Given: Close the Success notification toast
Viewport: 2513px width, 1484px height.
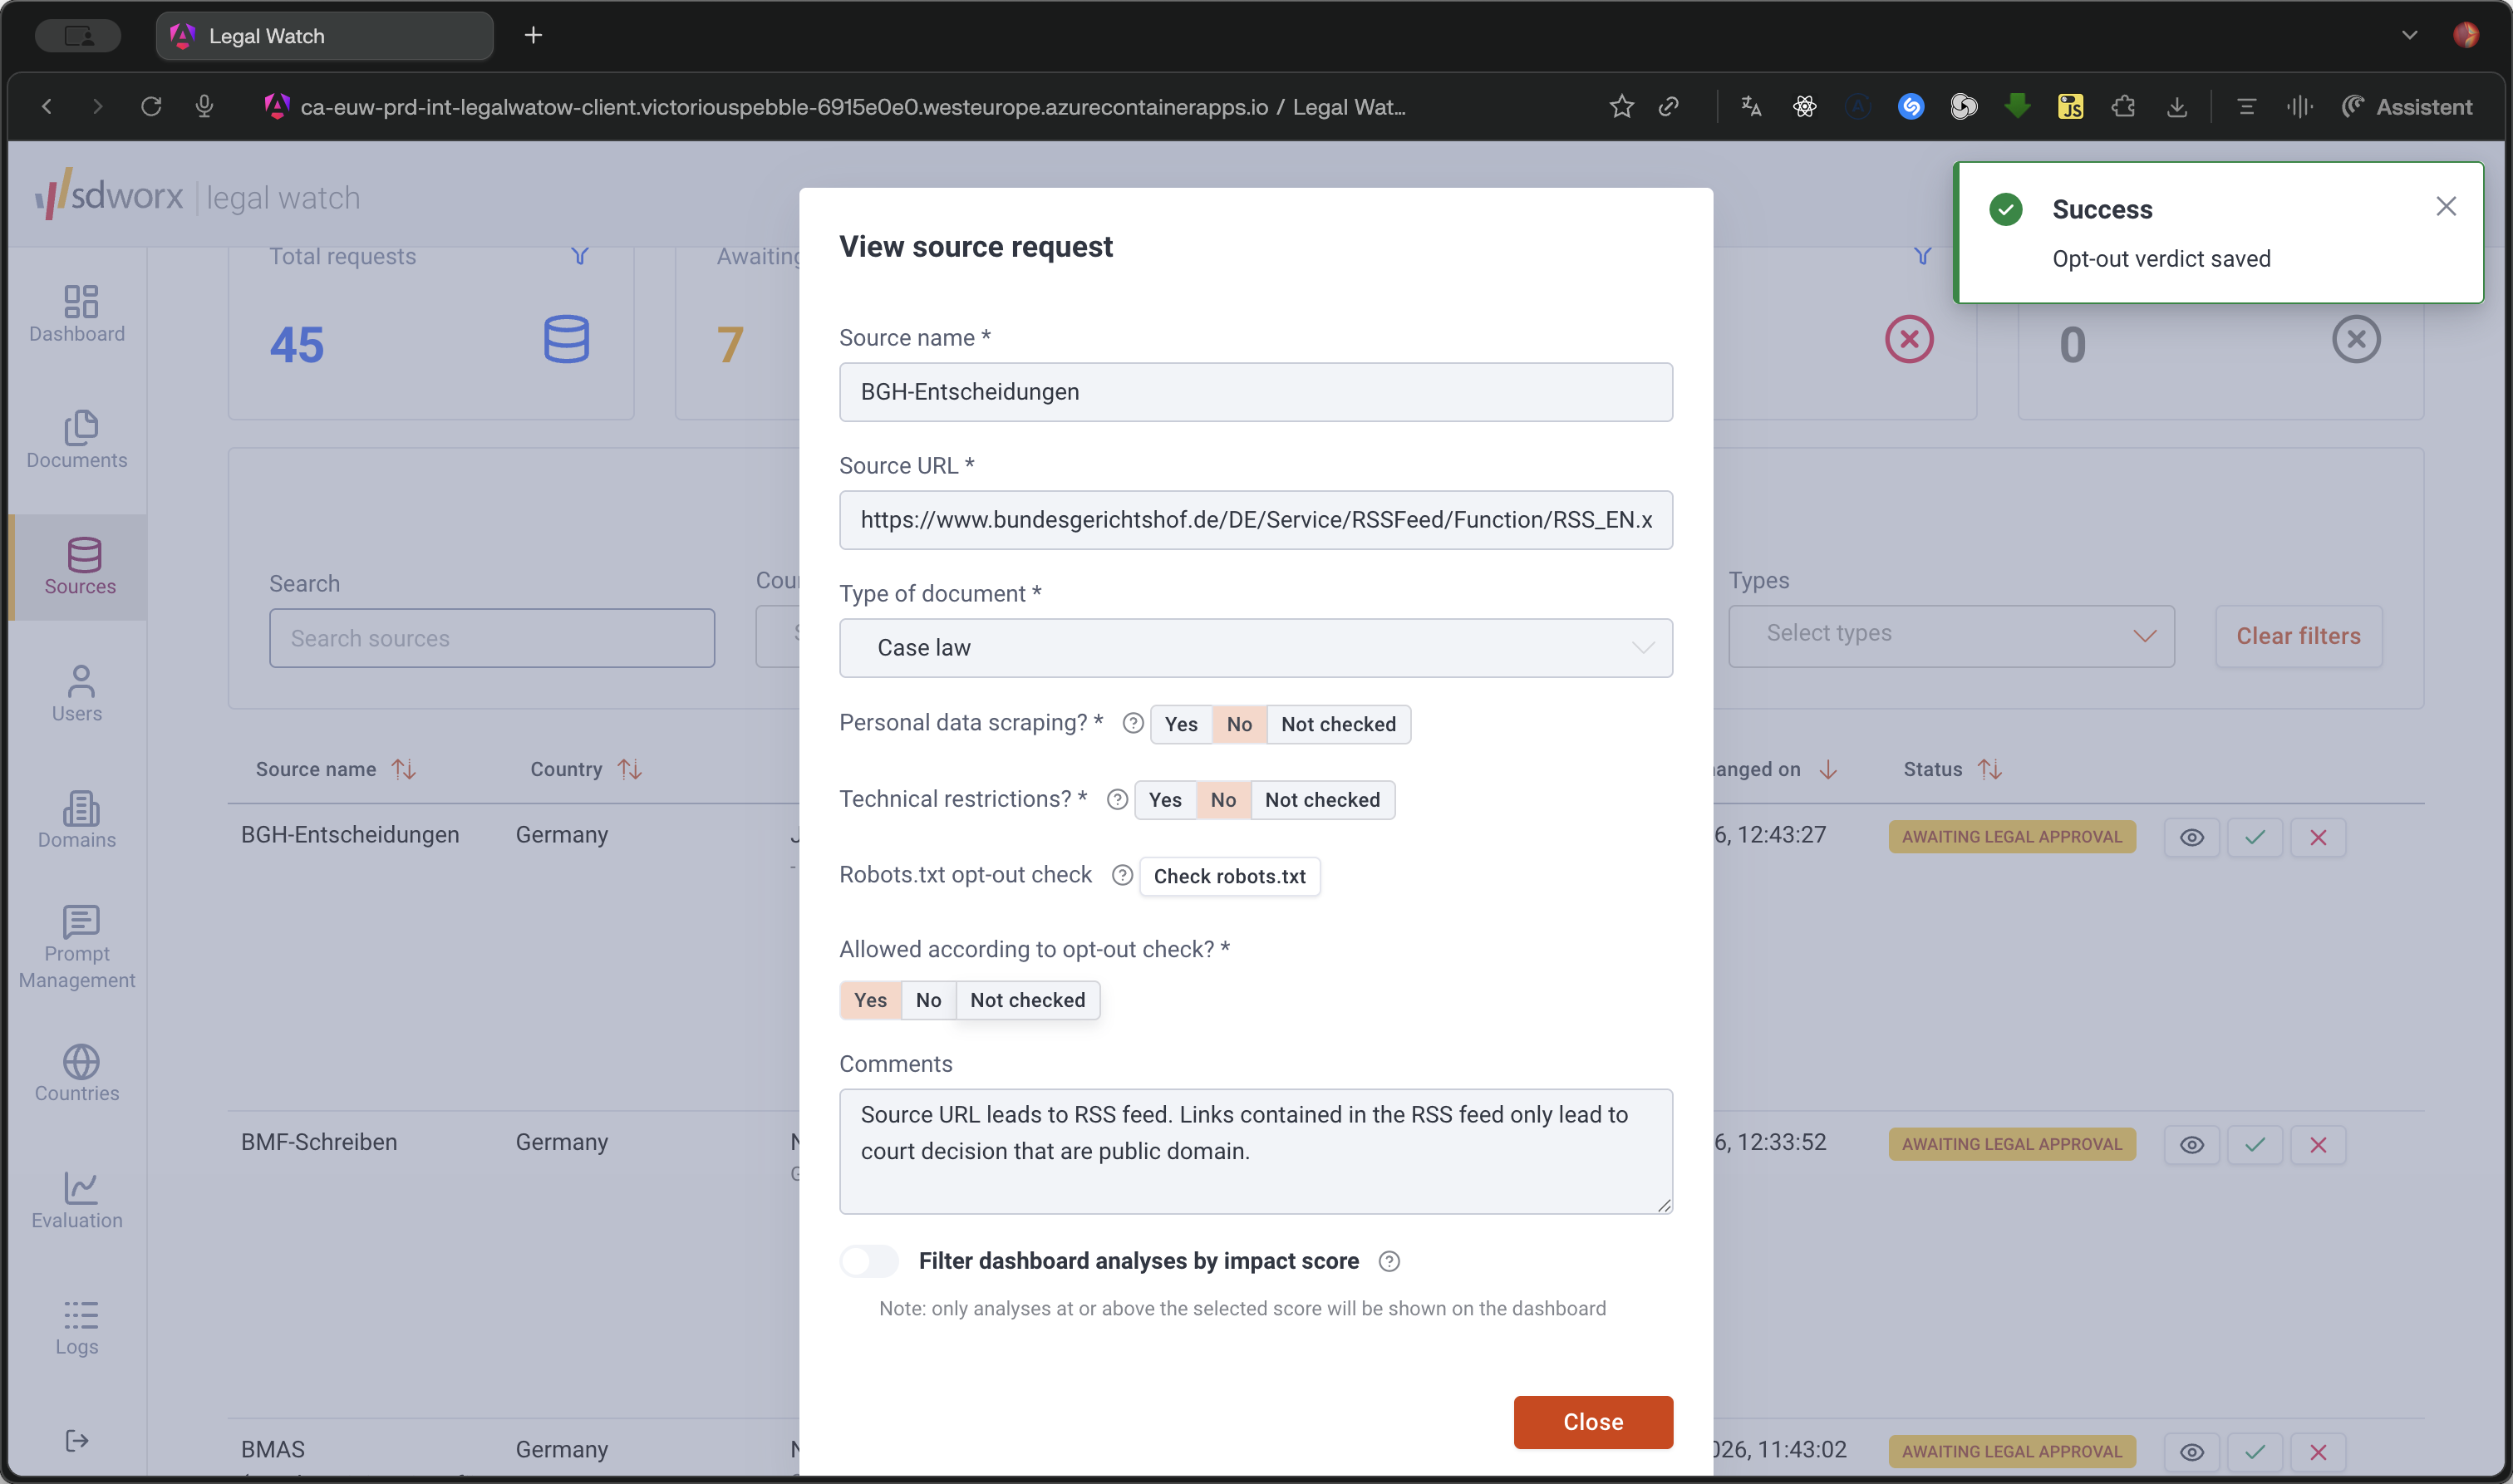Looking at the screenshot, I should 2445,206.
